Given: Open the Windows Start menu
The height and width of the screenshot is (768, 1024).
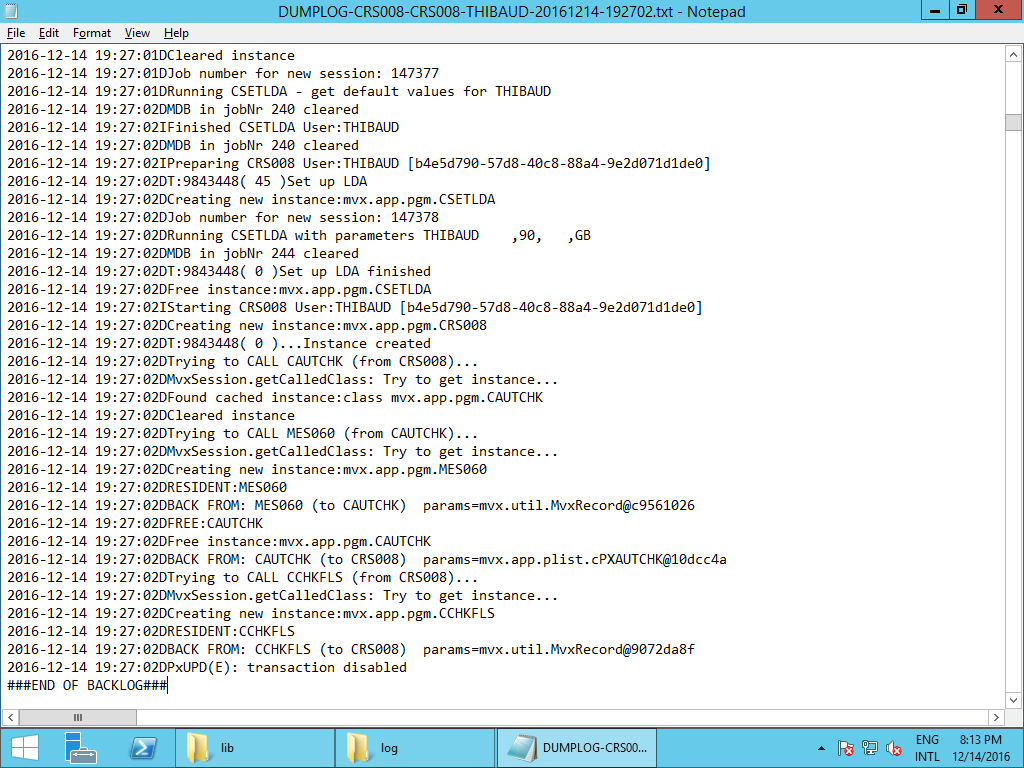Looking at the screenshot, I should click(24, 747).
